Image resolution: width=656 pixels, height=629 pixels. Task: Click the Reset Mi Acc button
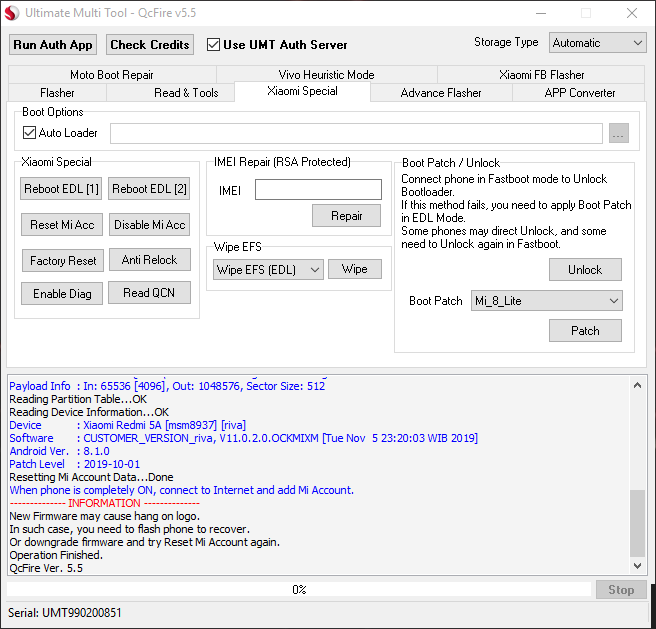pyautogui.click(x=62, y=225)
